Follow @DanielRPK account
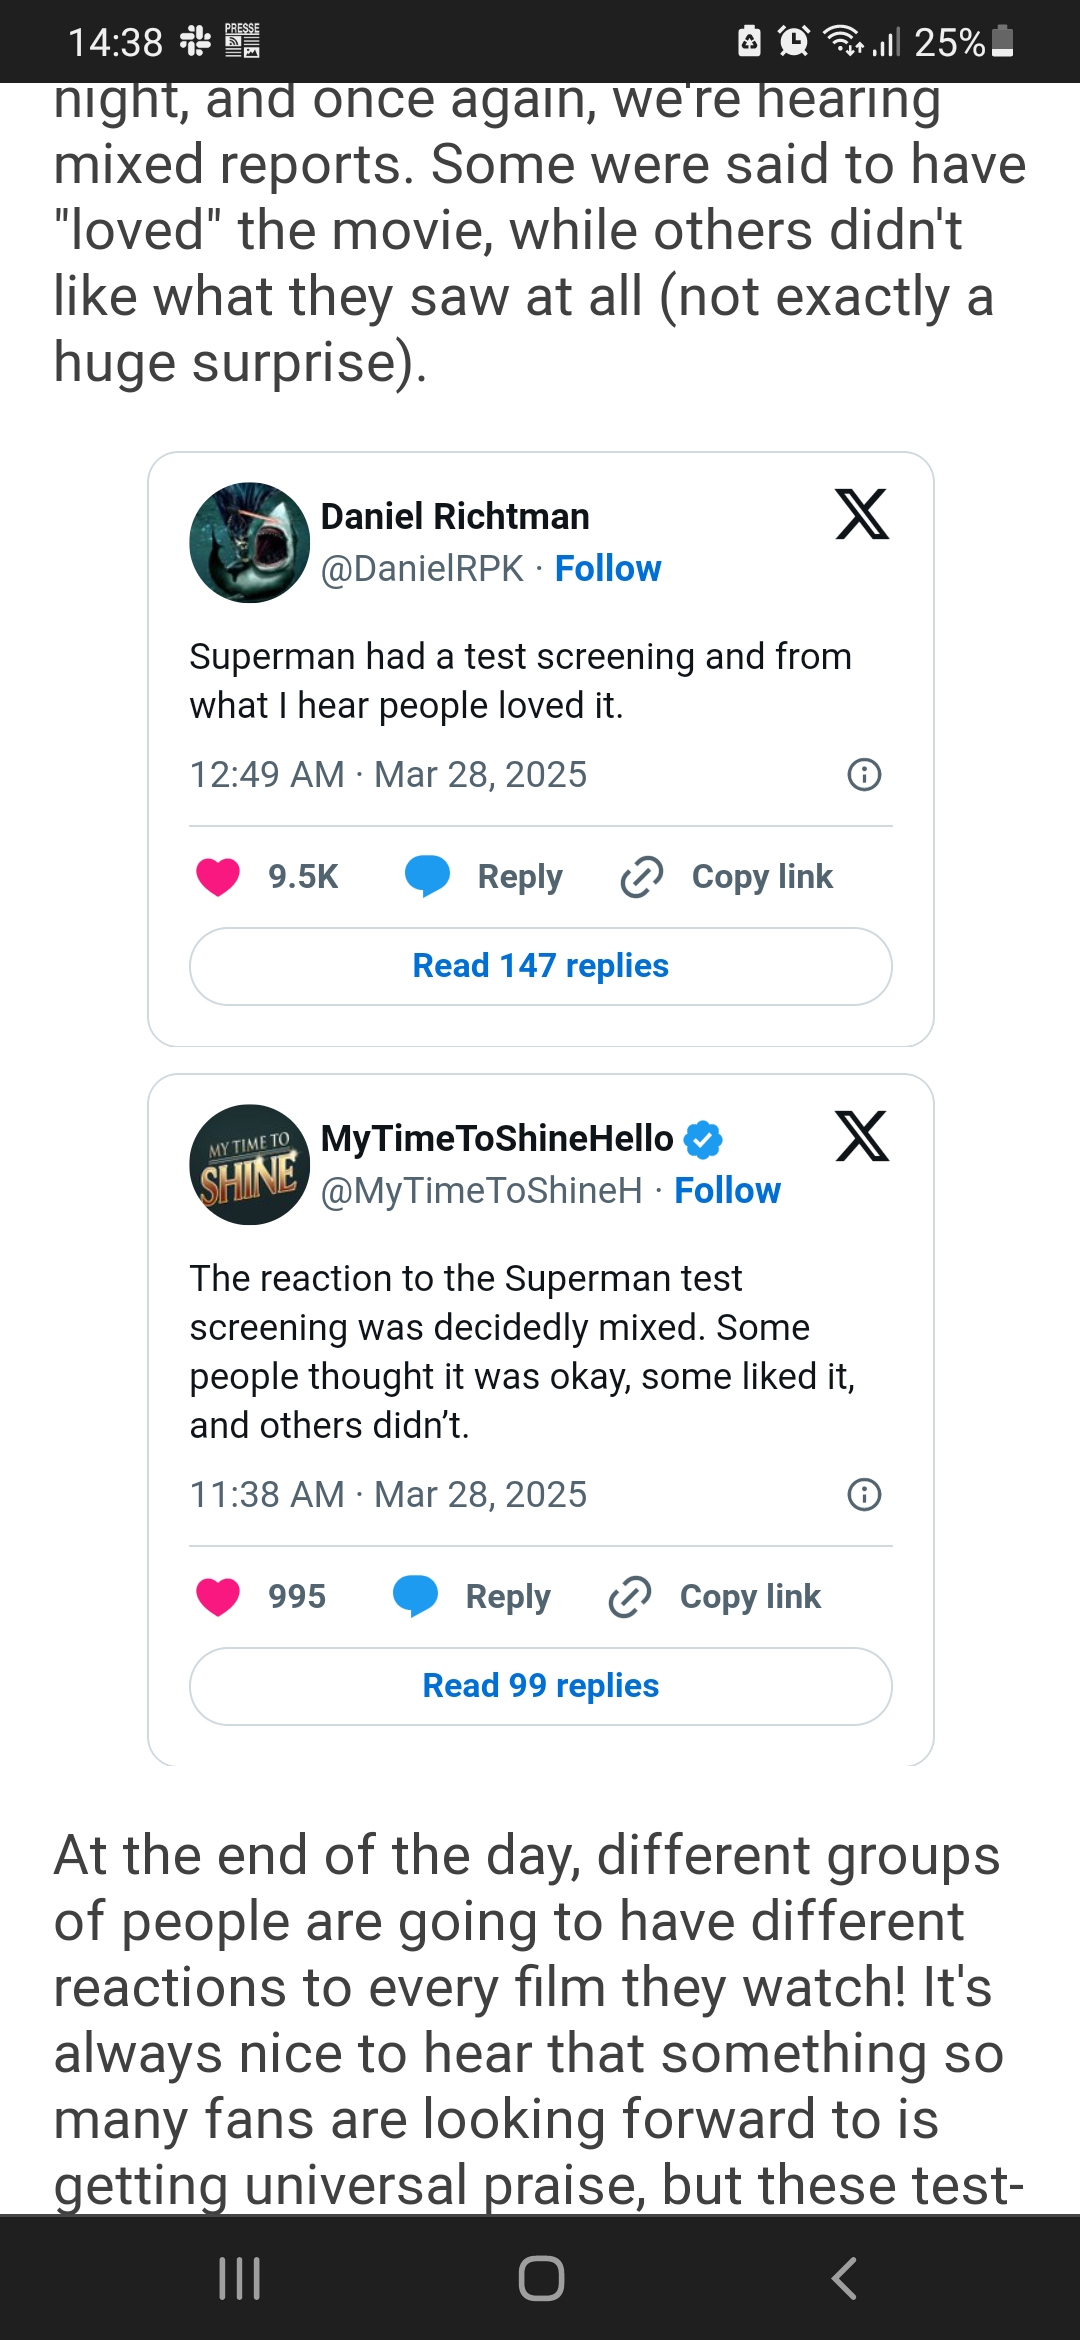 click(608, 569)
